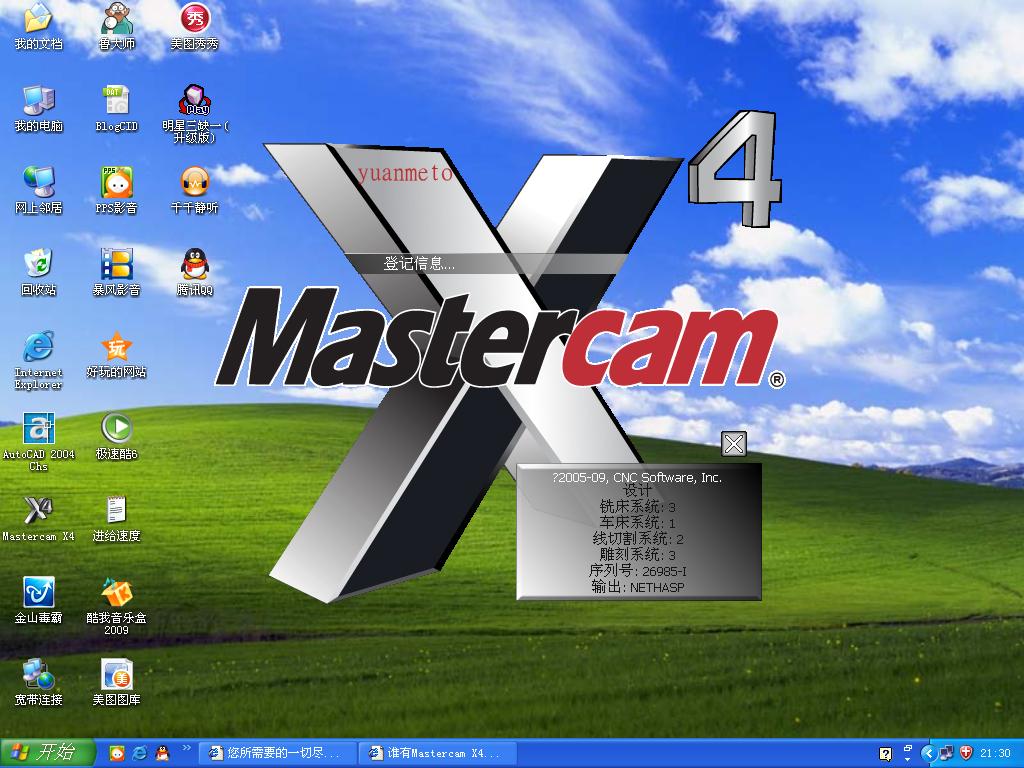This screenshot has height=768, width=1024.
Task: Click the red shield security tray icon
Action: pos(967,754)
